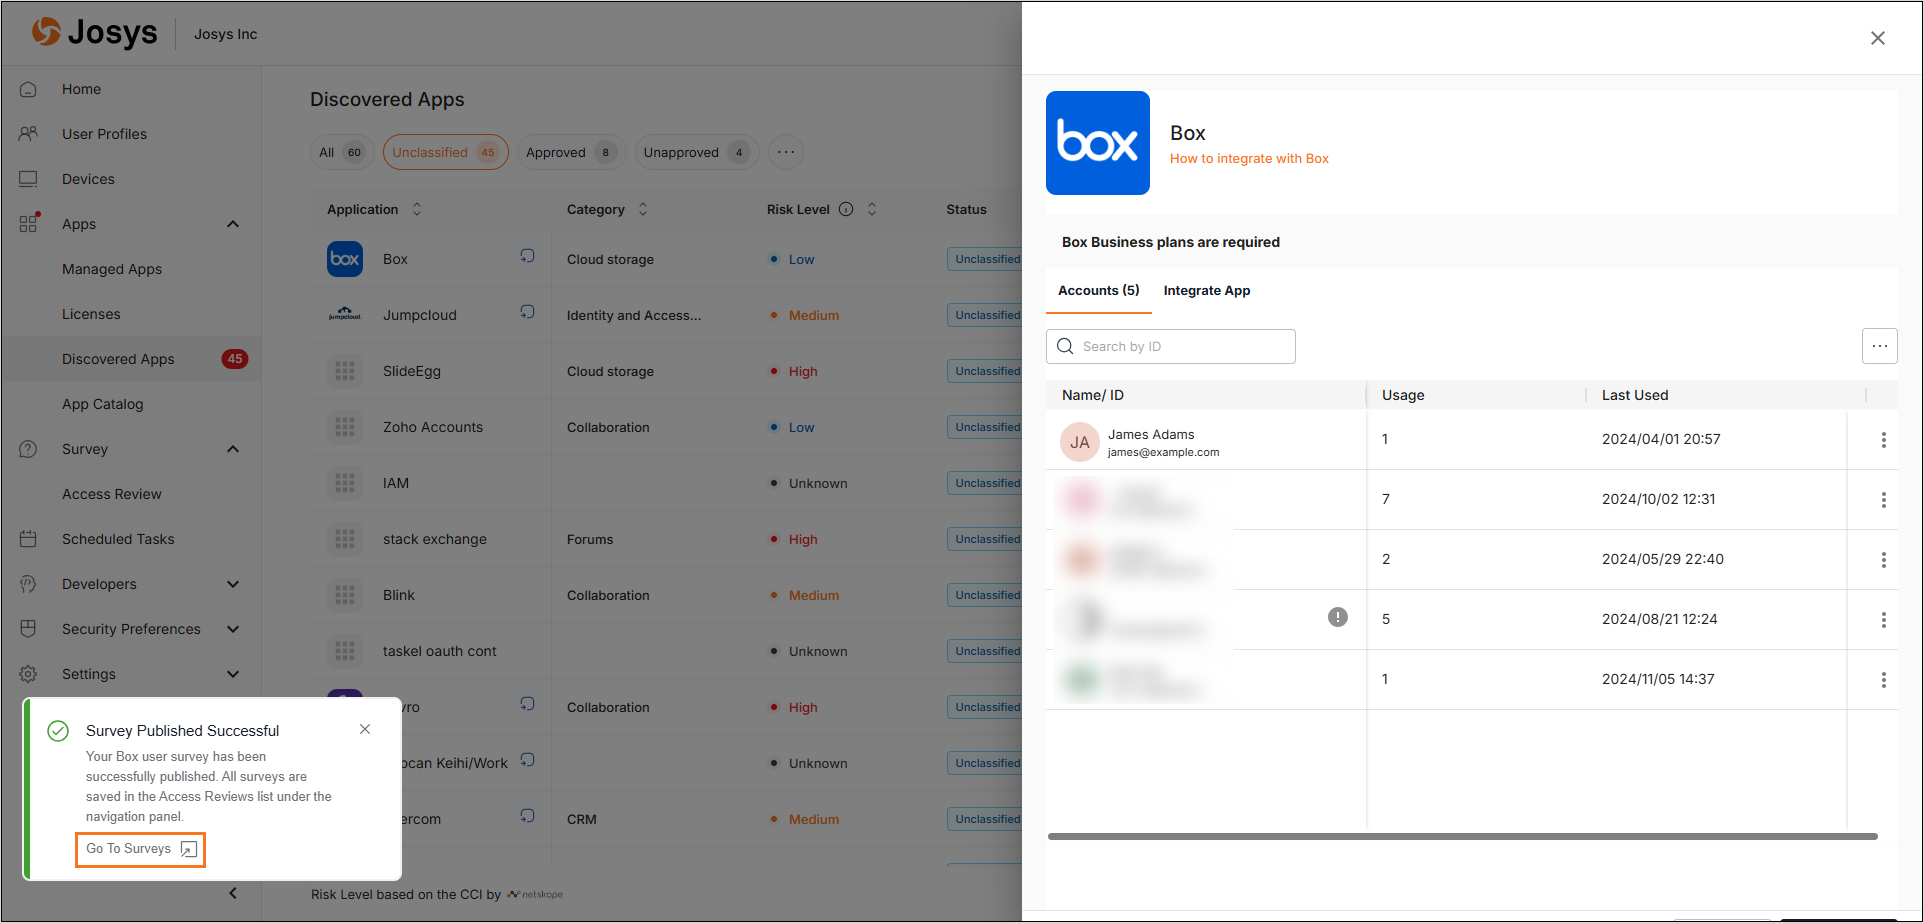Screen dimensions: 1924x923
Task: Click the Usage column header
Action: point(1403,395)
